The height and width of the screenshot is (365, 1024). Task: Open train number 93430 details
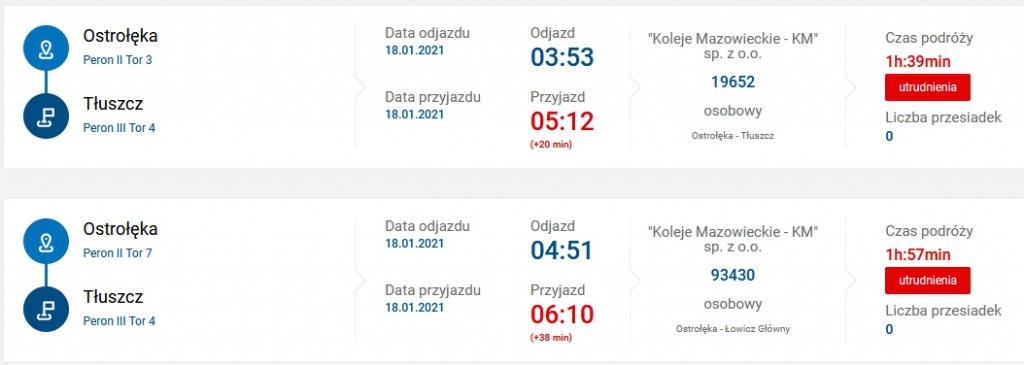click(733, 275)
